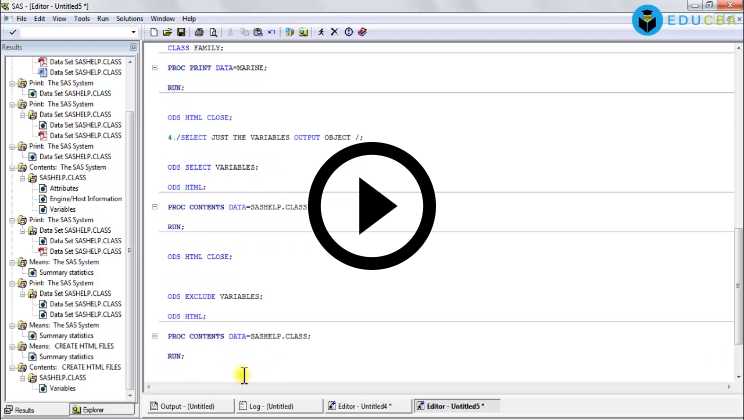
Task: Click the Clear All X icon
Action: tap(334, 33)
